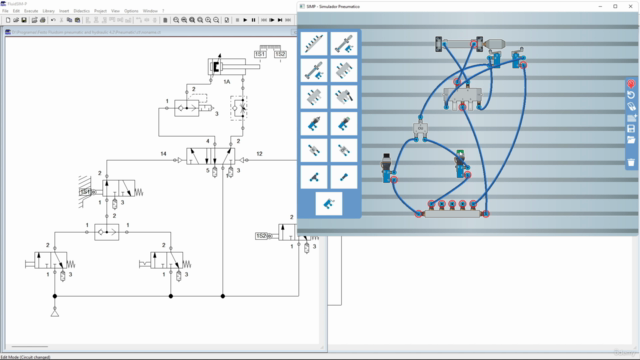Click the OU shuttle valve on the SMP board
This screenshot has width=640, height=360.
click(x=420, y=129)
